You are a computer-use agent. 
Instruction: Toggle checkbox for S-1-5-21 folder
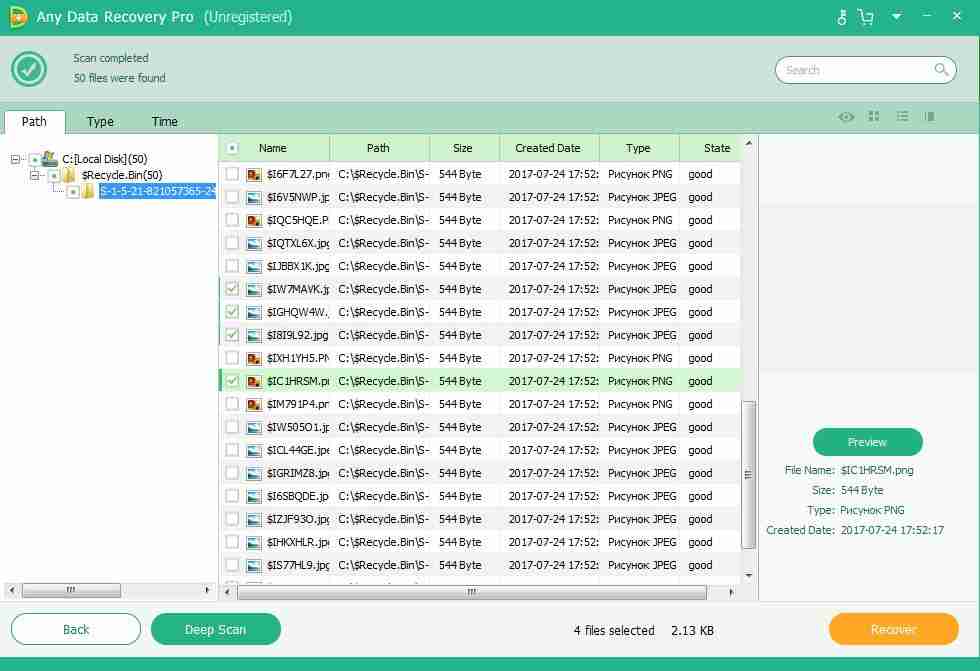tap(73, 192)
